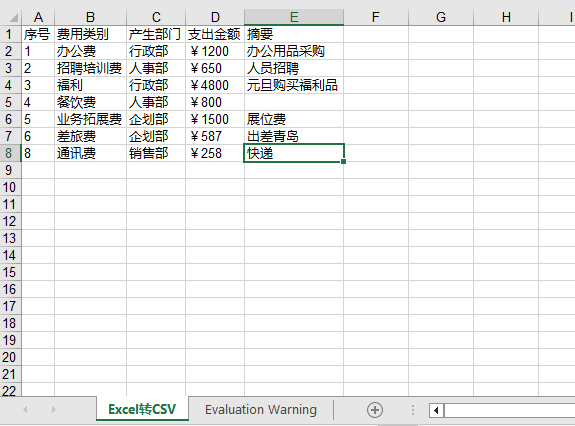This screenshot has height=426, width=575.
Task: Click cell with amount ¥4800
Action: tap(215, 85)
